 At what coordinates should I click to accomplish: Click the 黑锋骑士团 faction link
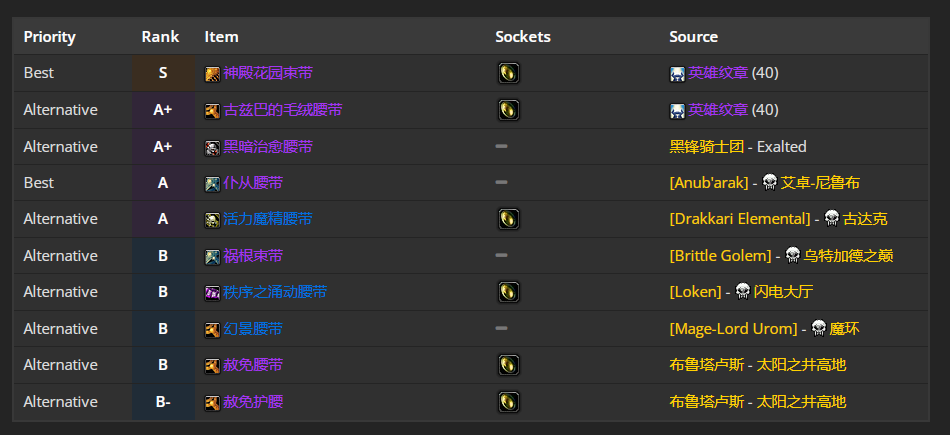(706, 147)
